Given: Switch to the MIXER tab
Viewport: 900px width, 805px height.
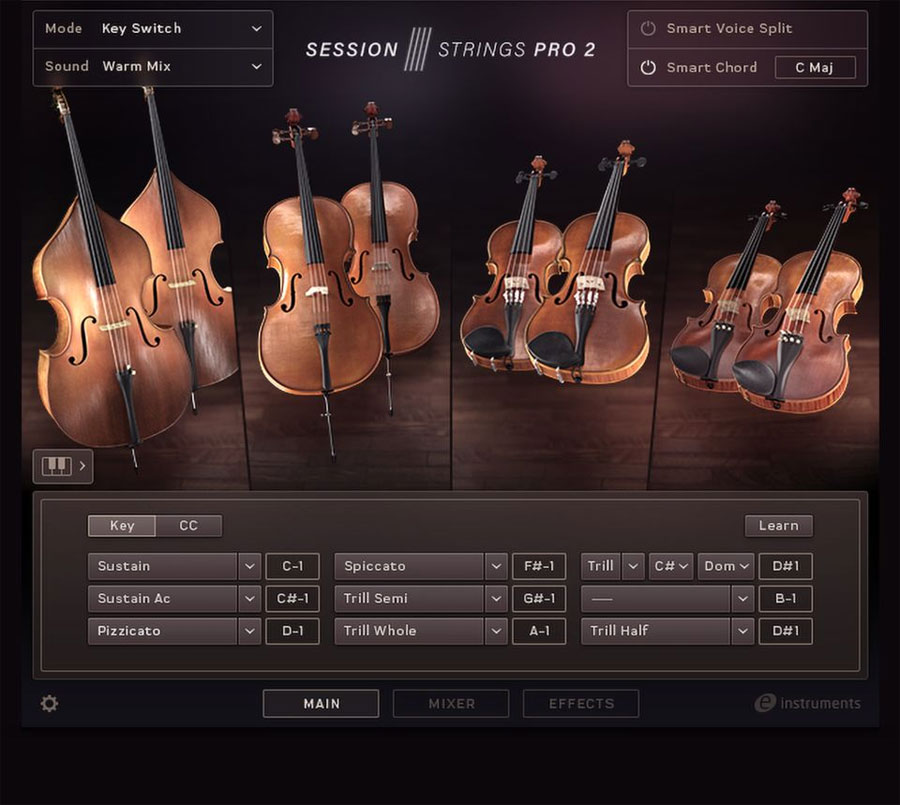Looking at the screenshot, I should [x=451, y=703].
